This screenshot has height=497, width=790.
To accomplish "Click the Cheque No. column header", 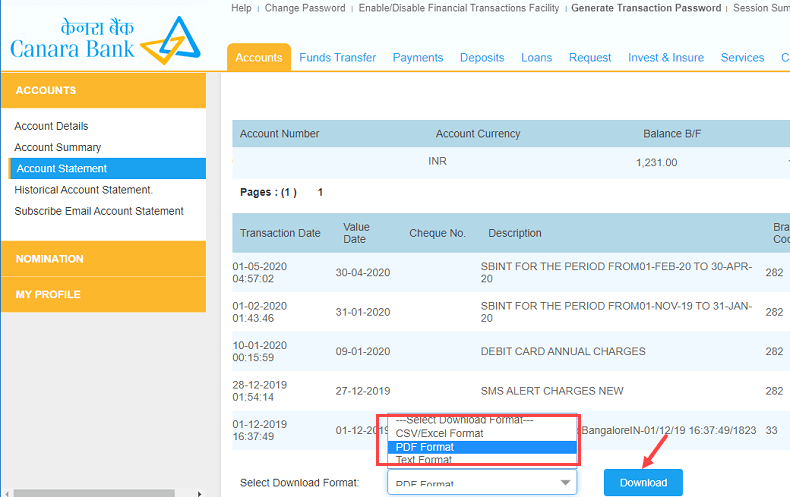I will 437,233.
